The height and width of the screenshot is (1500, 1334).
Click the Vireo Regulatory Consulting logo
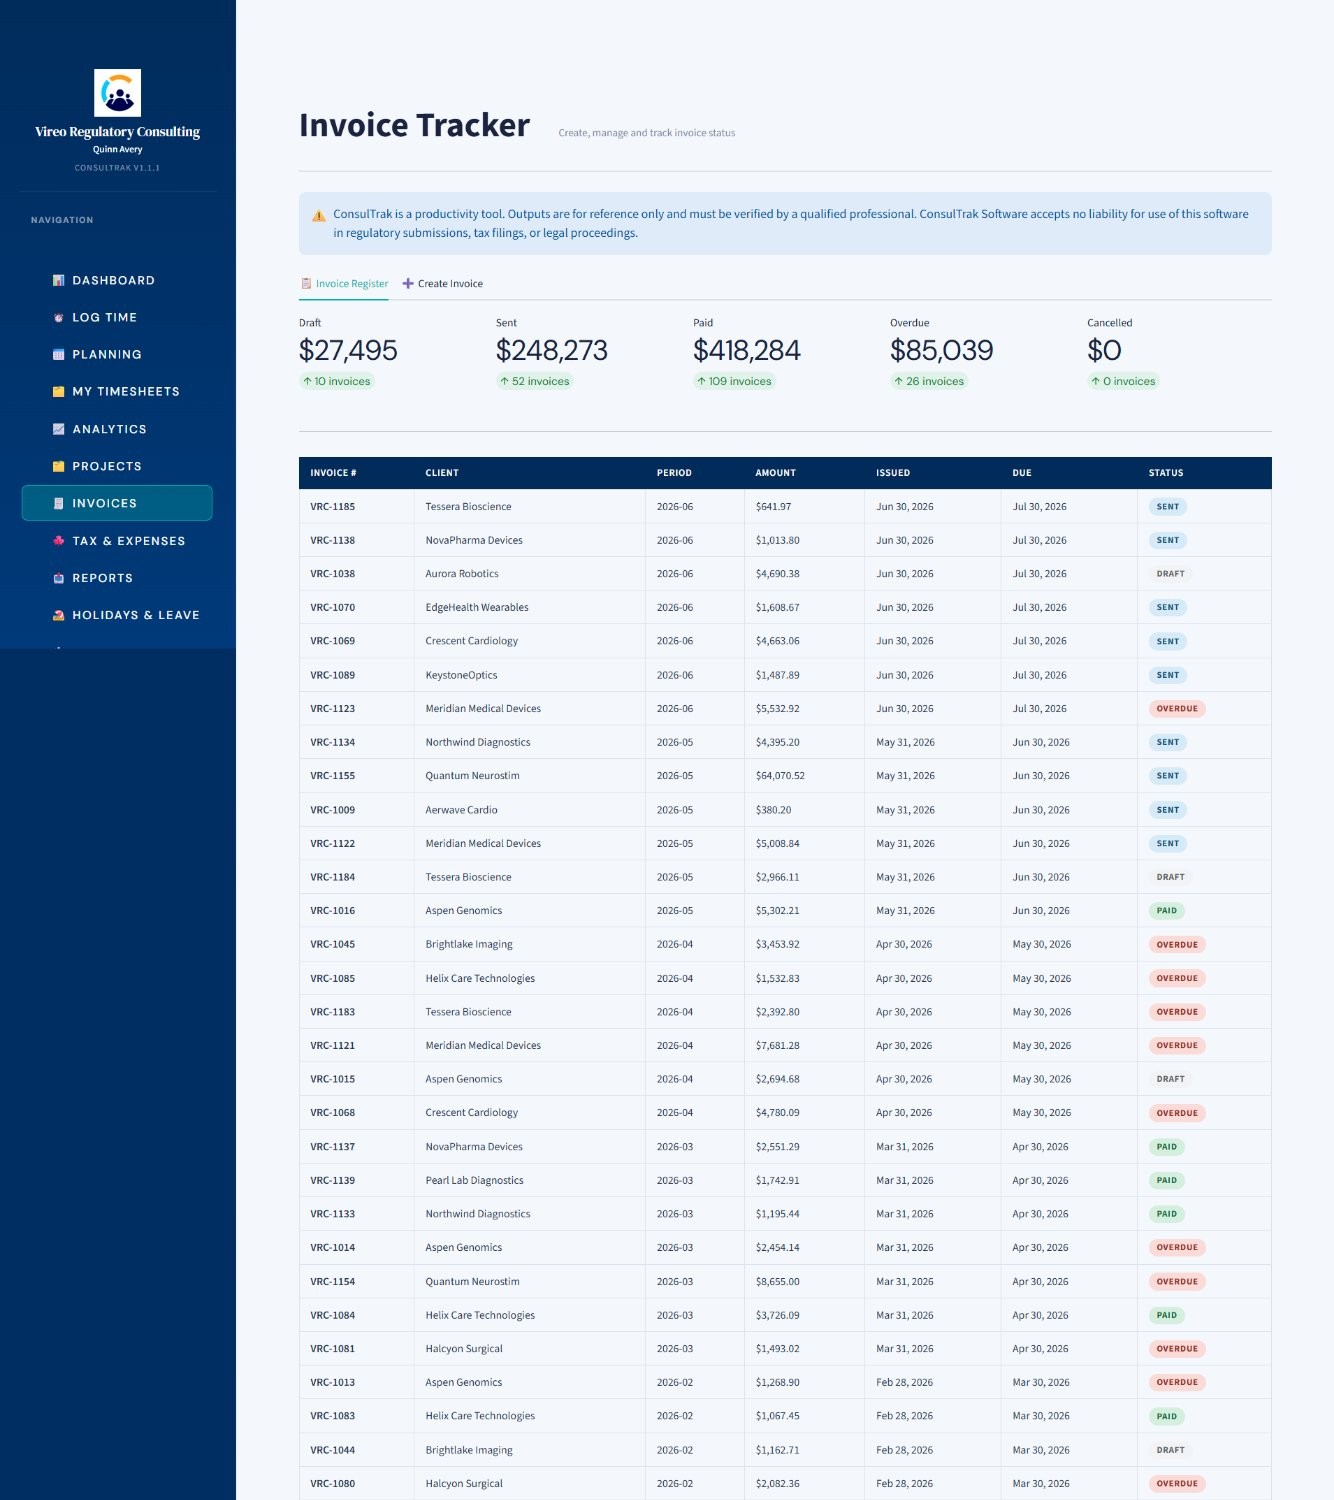click(x=117, y=93)
